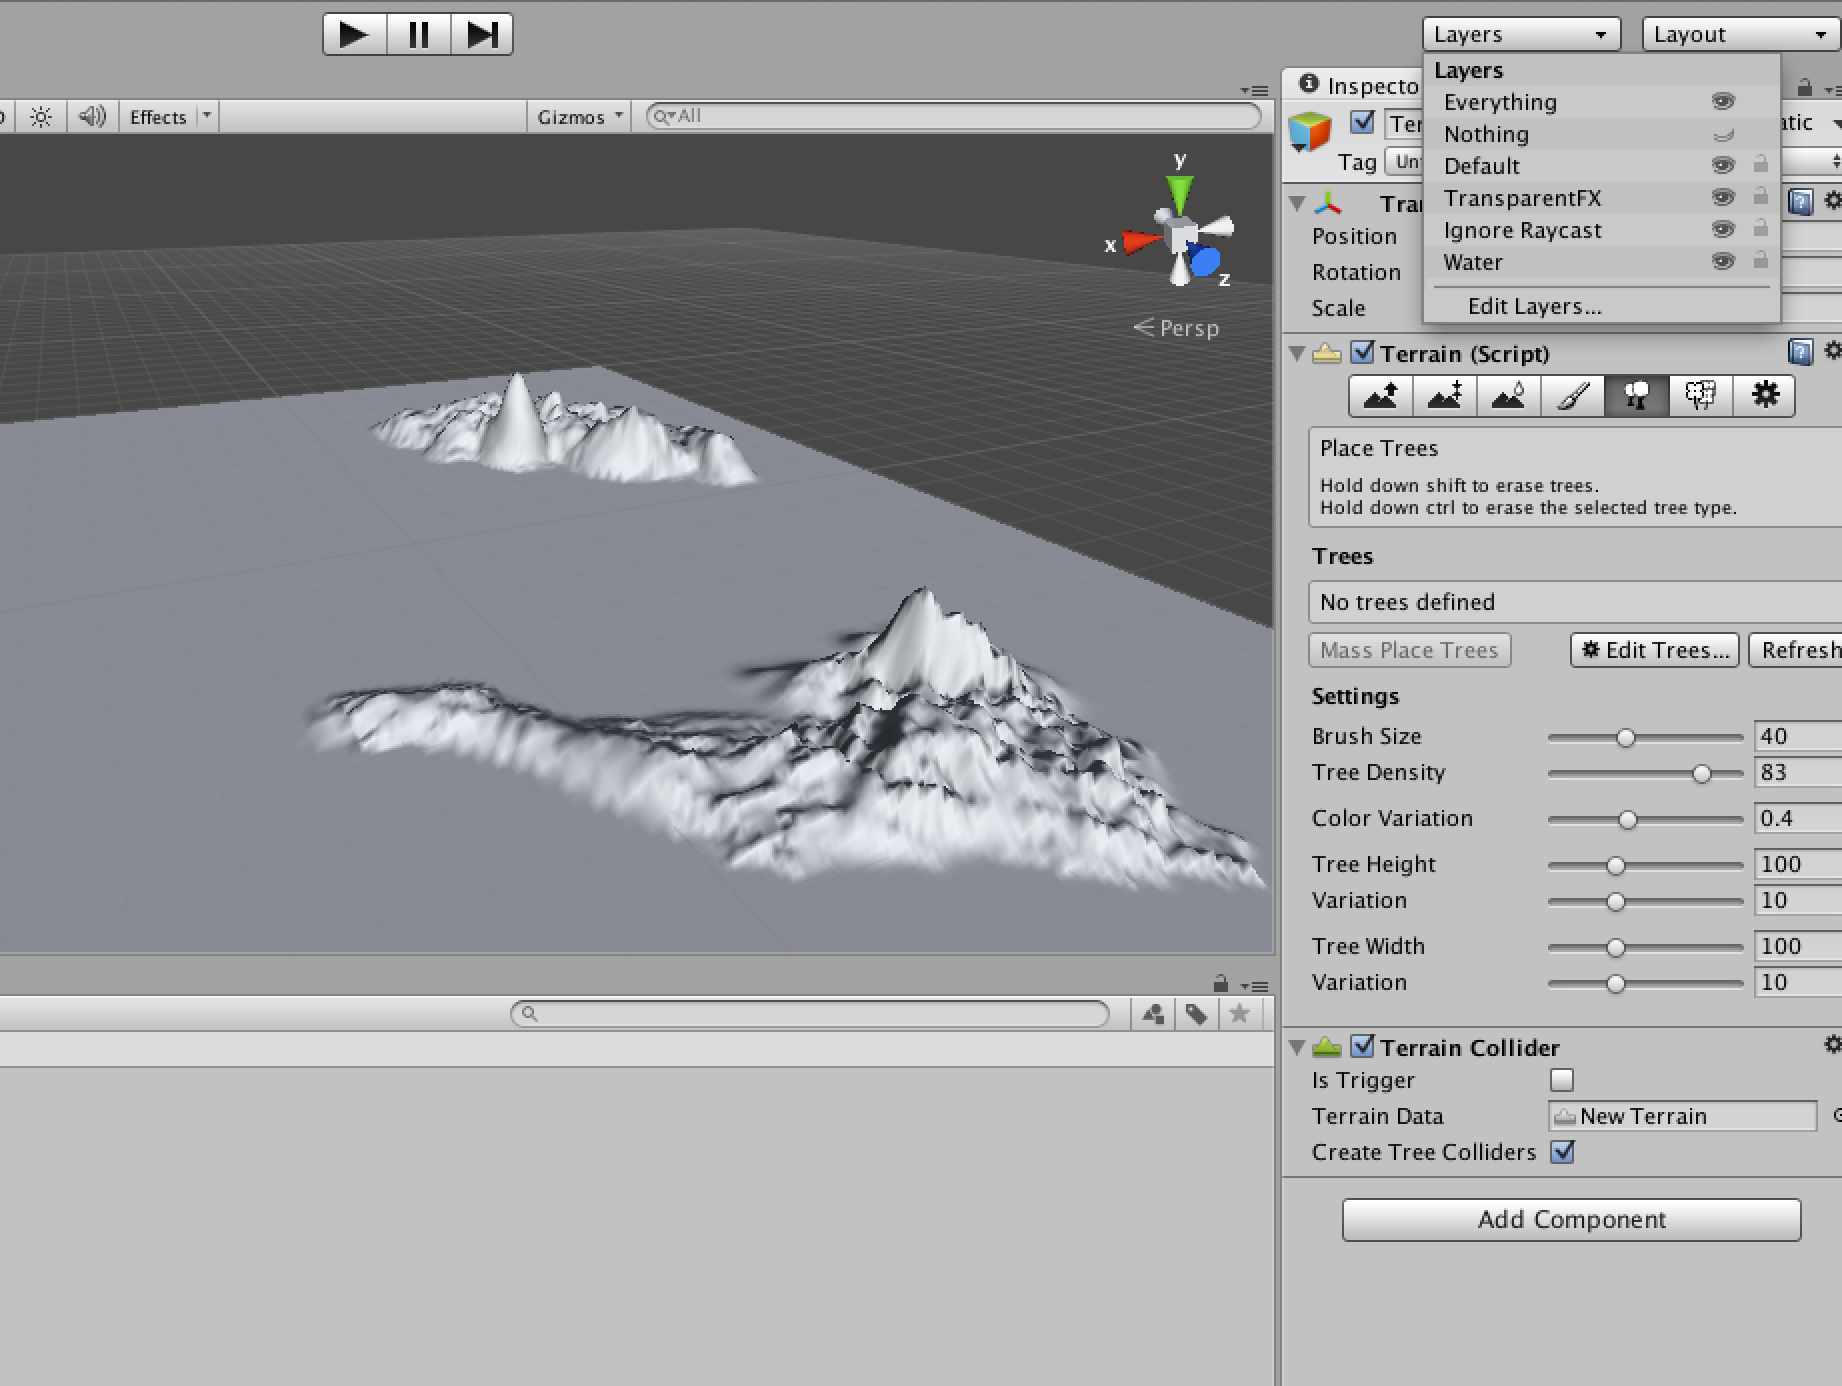Toggle lock for Default layer
The width and height of the screenshot is (1842, 1386).
[1761, 164]
